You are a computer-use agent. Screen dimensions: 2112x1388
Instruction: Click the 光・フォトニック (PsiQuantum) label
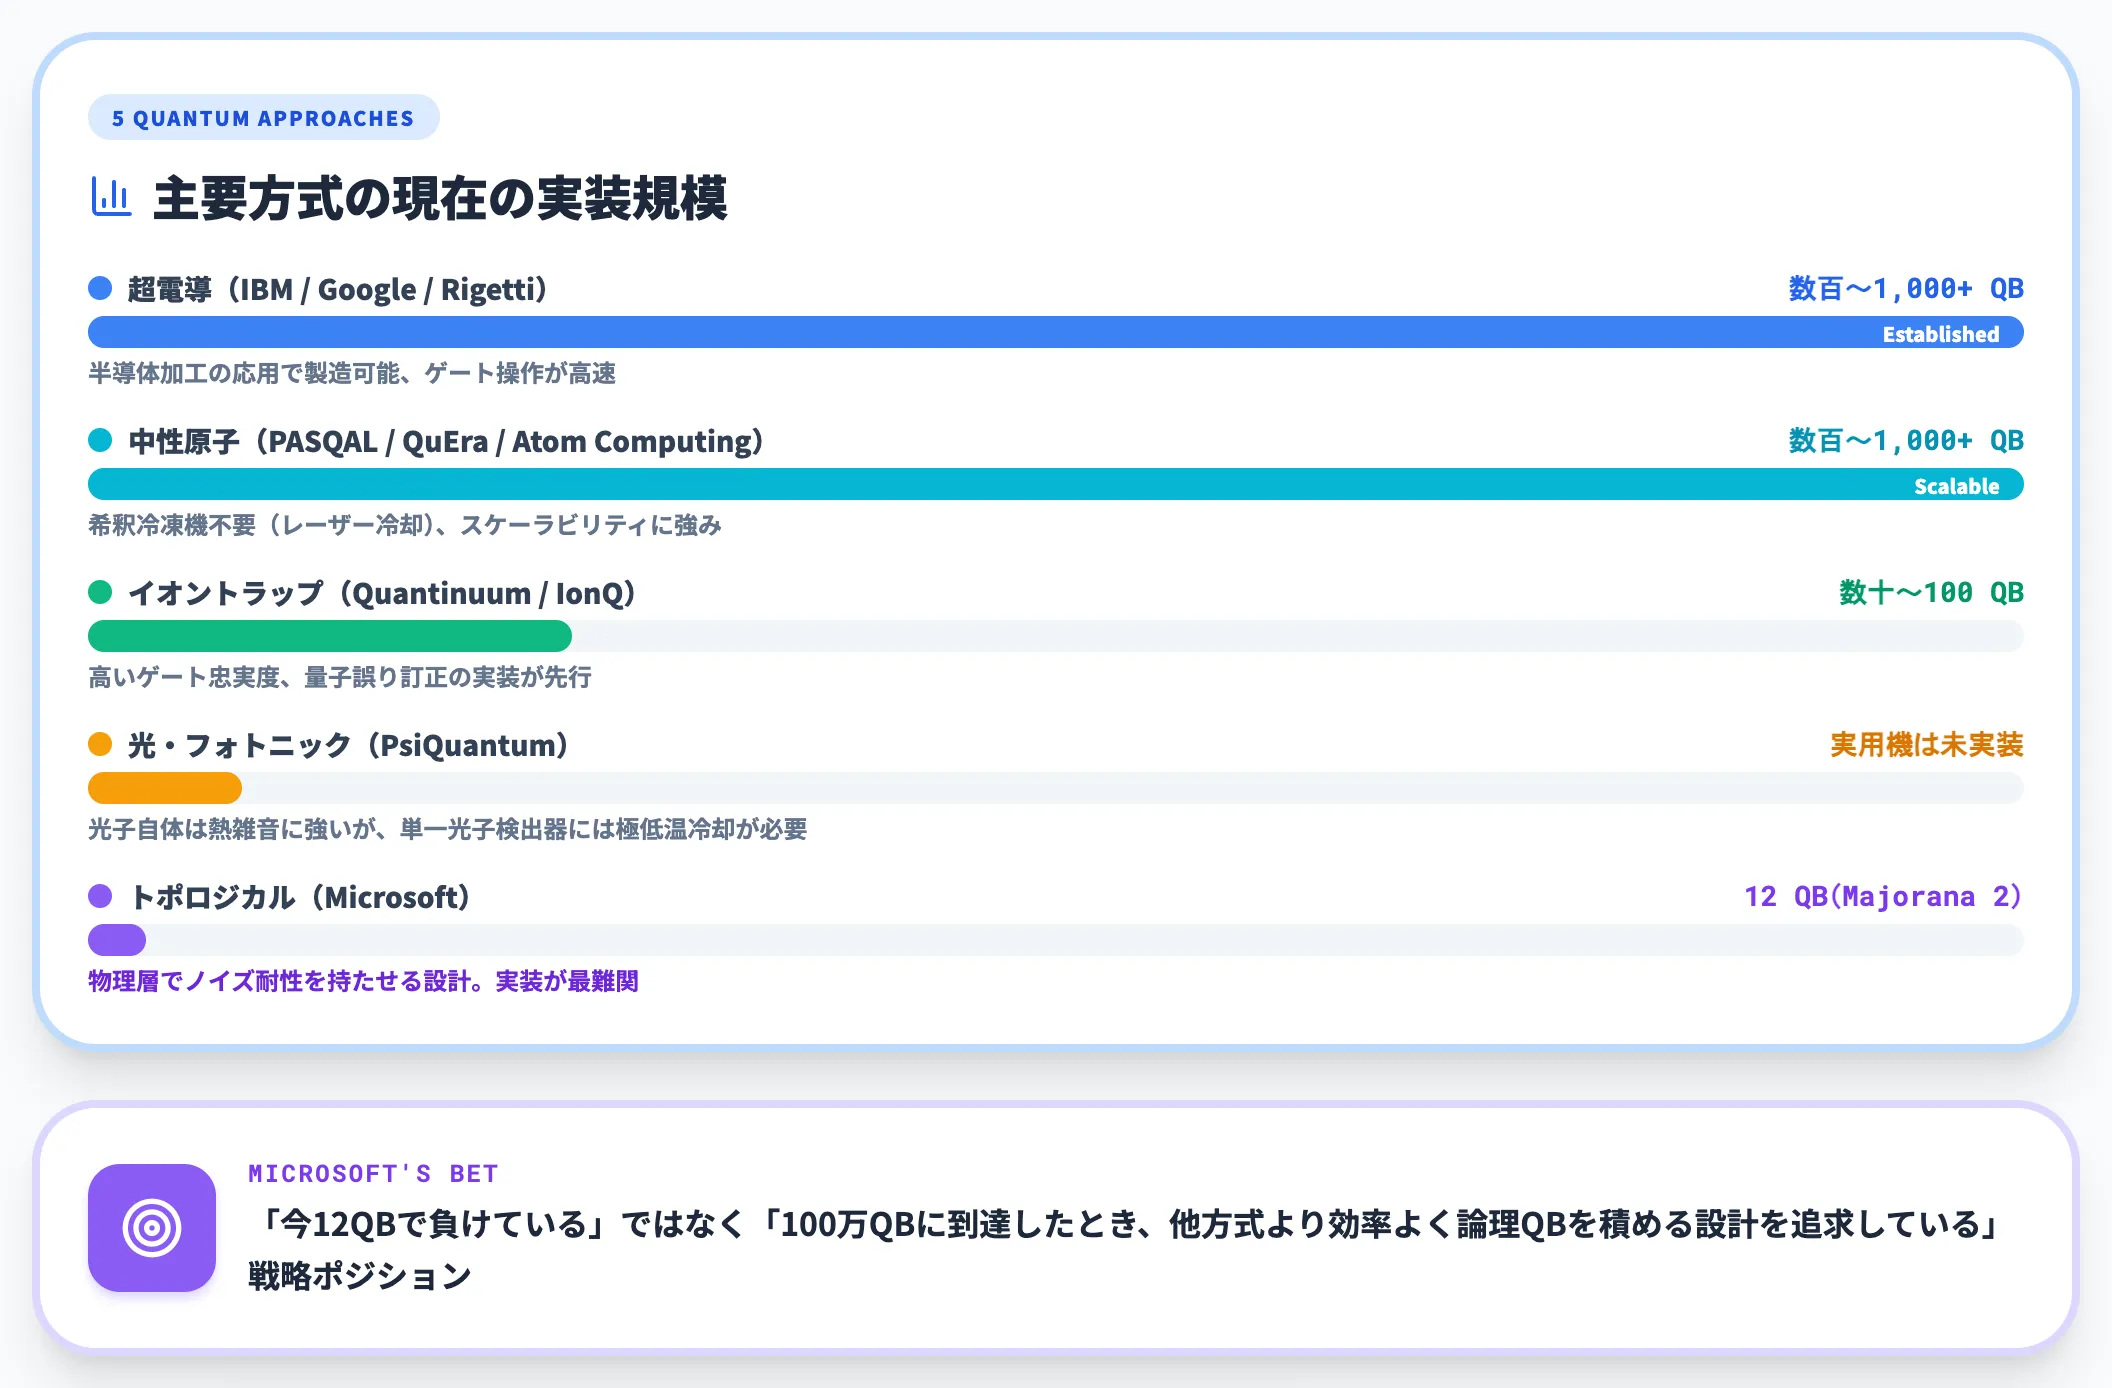349,745
